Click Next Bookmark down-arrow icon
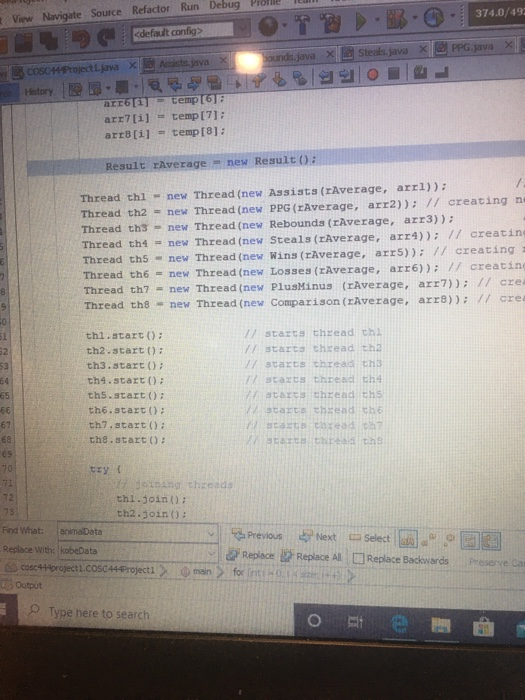 click(279, 79)
